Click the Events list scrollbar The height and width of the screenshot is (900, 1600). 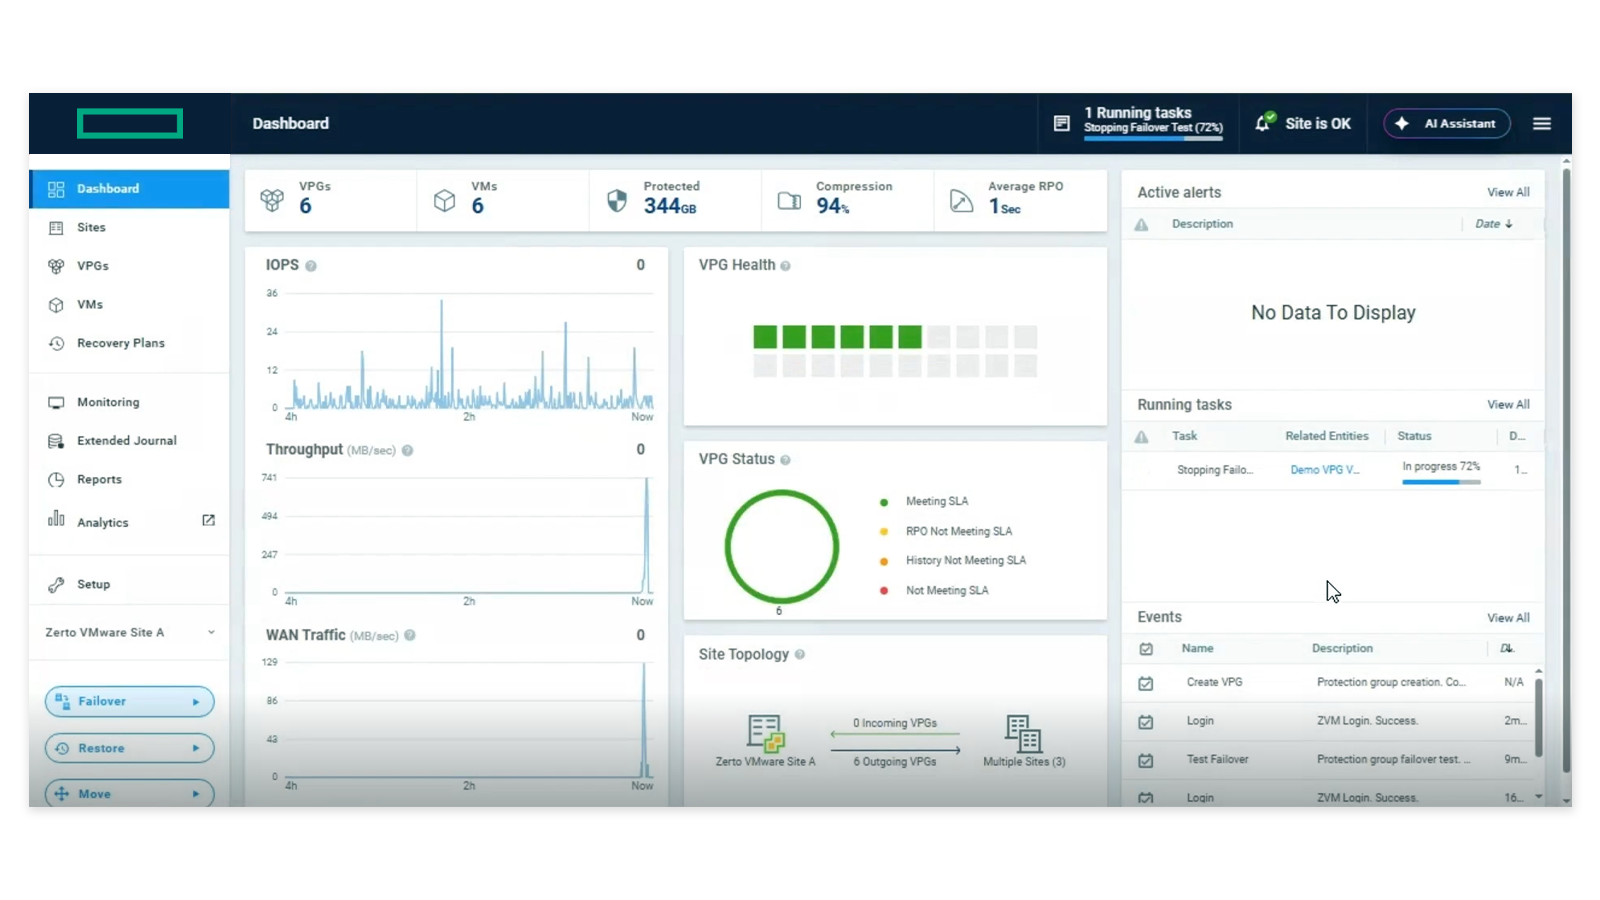click(1538, 718)
